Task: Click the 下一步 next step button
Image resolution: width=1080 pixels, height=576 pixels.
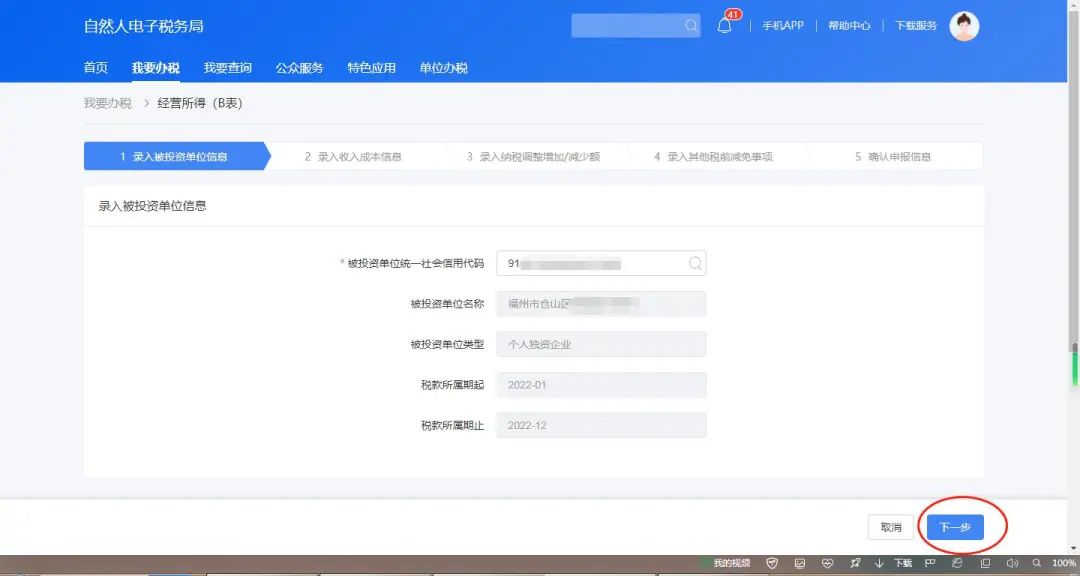Action: 955,527
